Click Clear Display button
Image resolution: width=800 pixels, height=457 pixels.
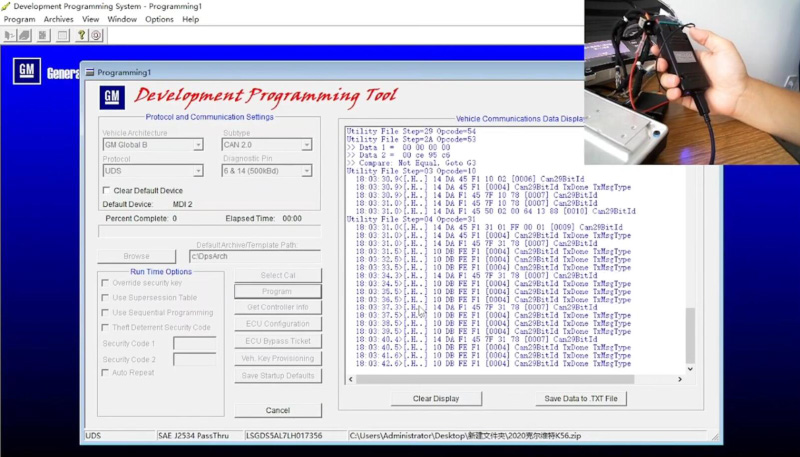(436, 398)
